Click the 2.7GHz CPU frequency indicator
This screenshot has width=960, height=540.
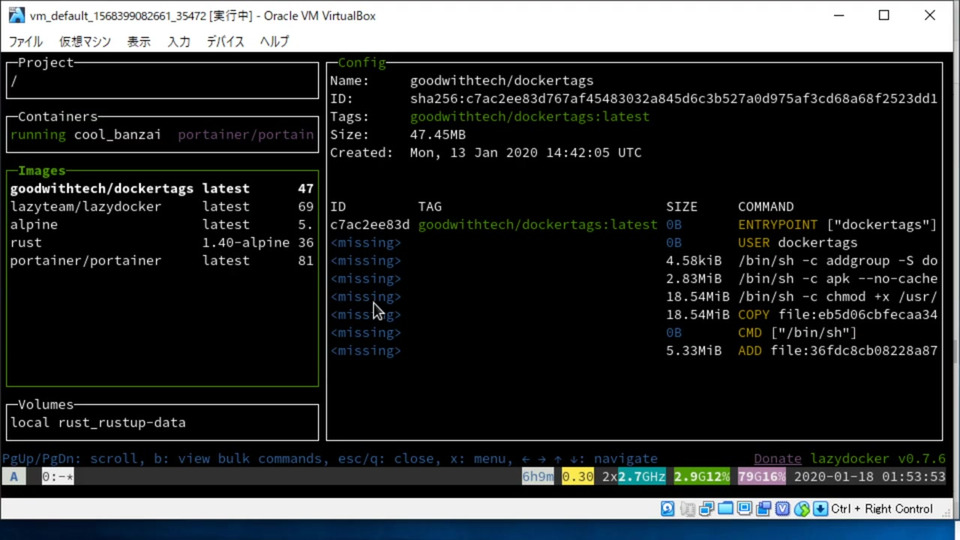[642, 476]
